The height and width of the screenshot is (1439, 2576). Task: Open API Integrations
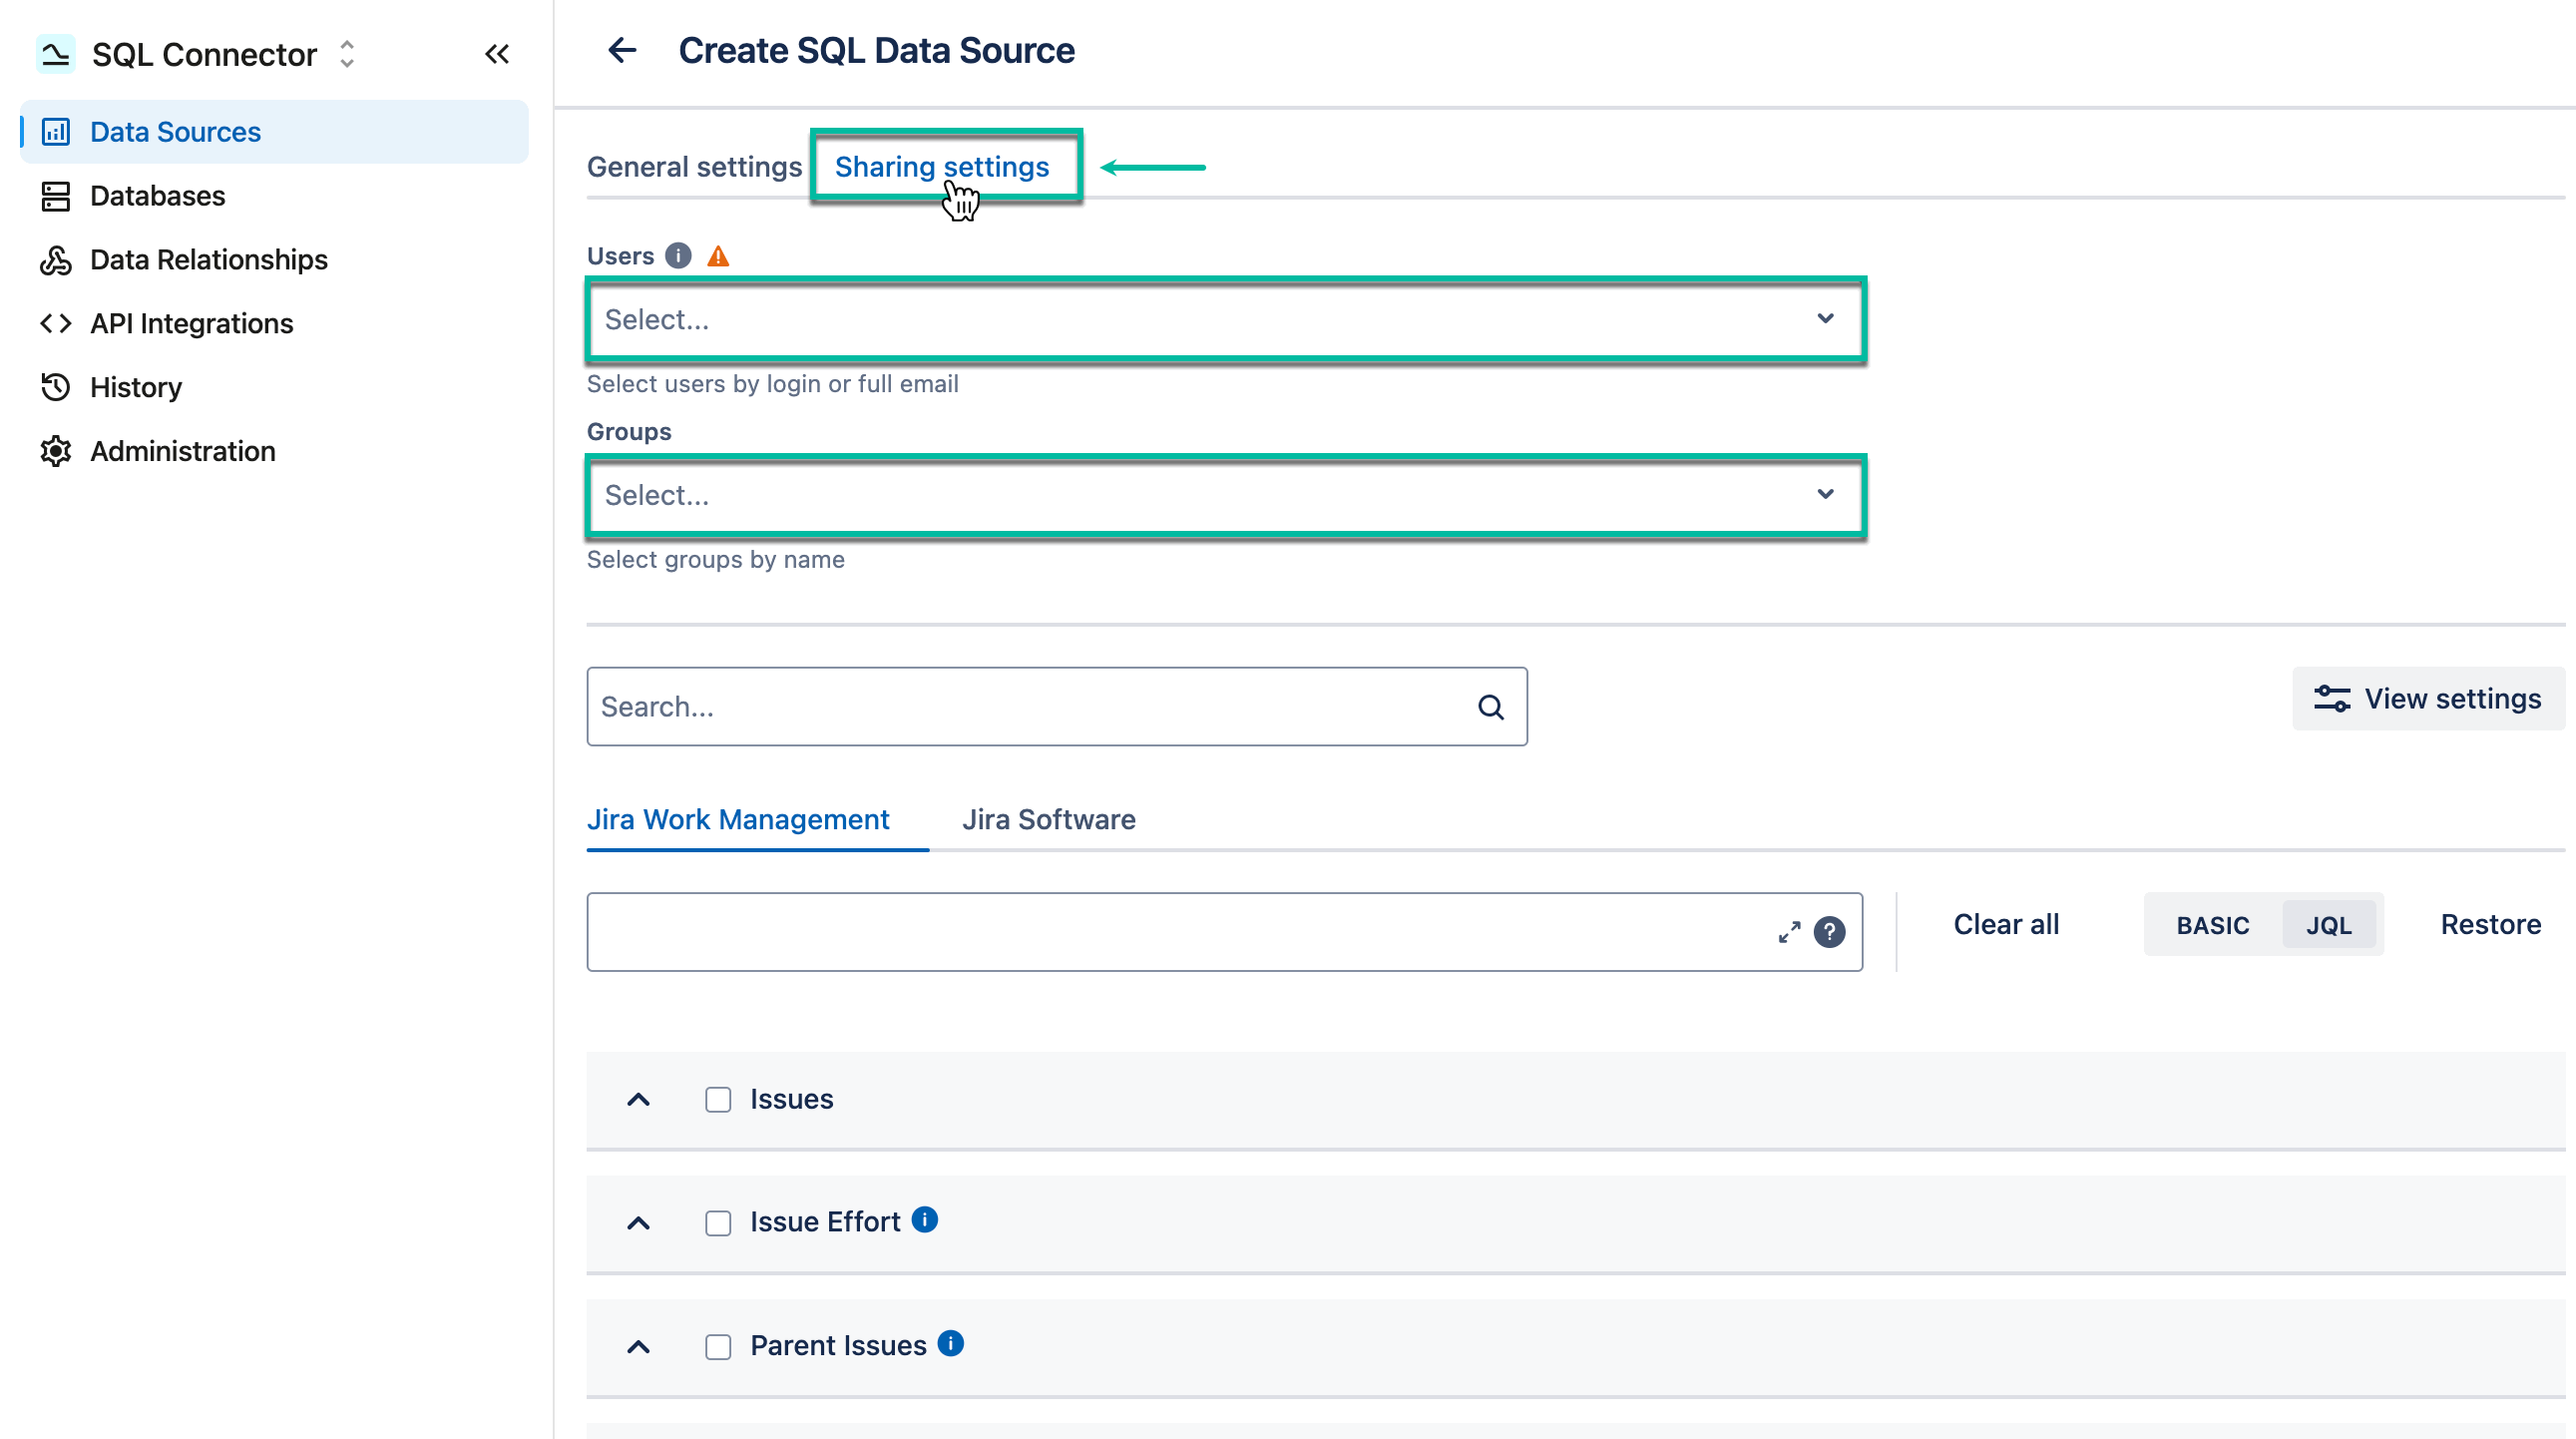pyautogui.click(x=191, y=323)
